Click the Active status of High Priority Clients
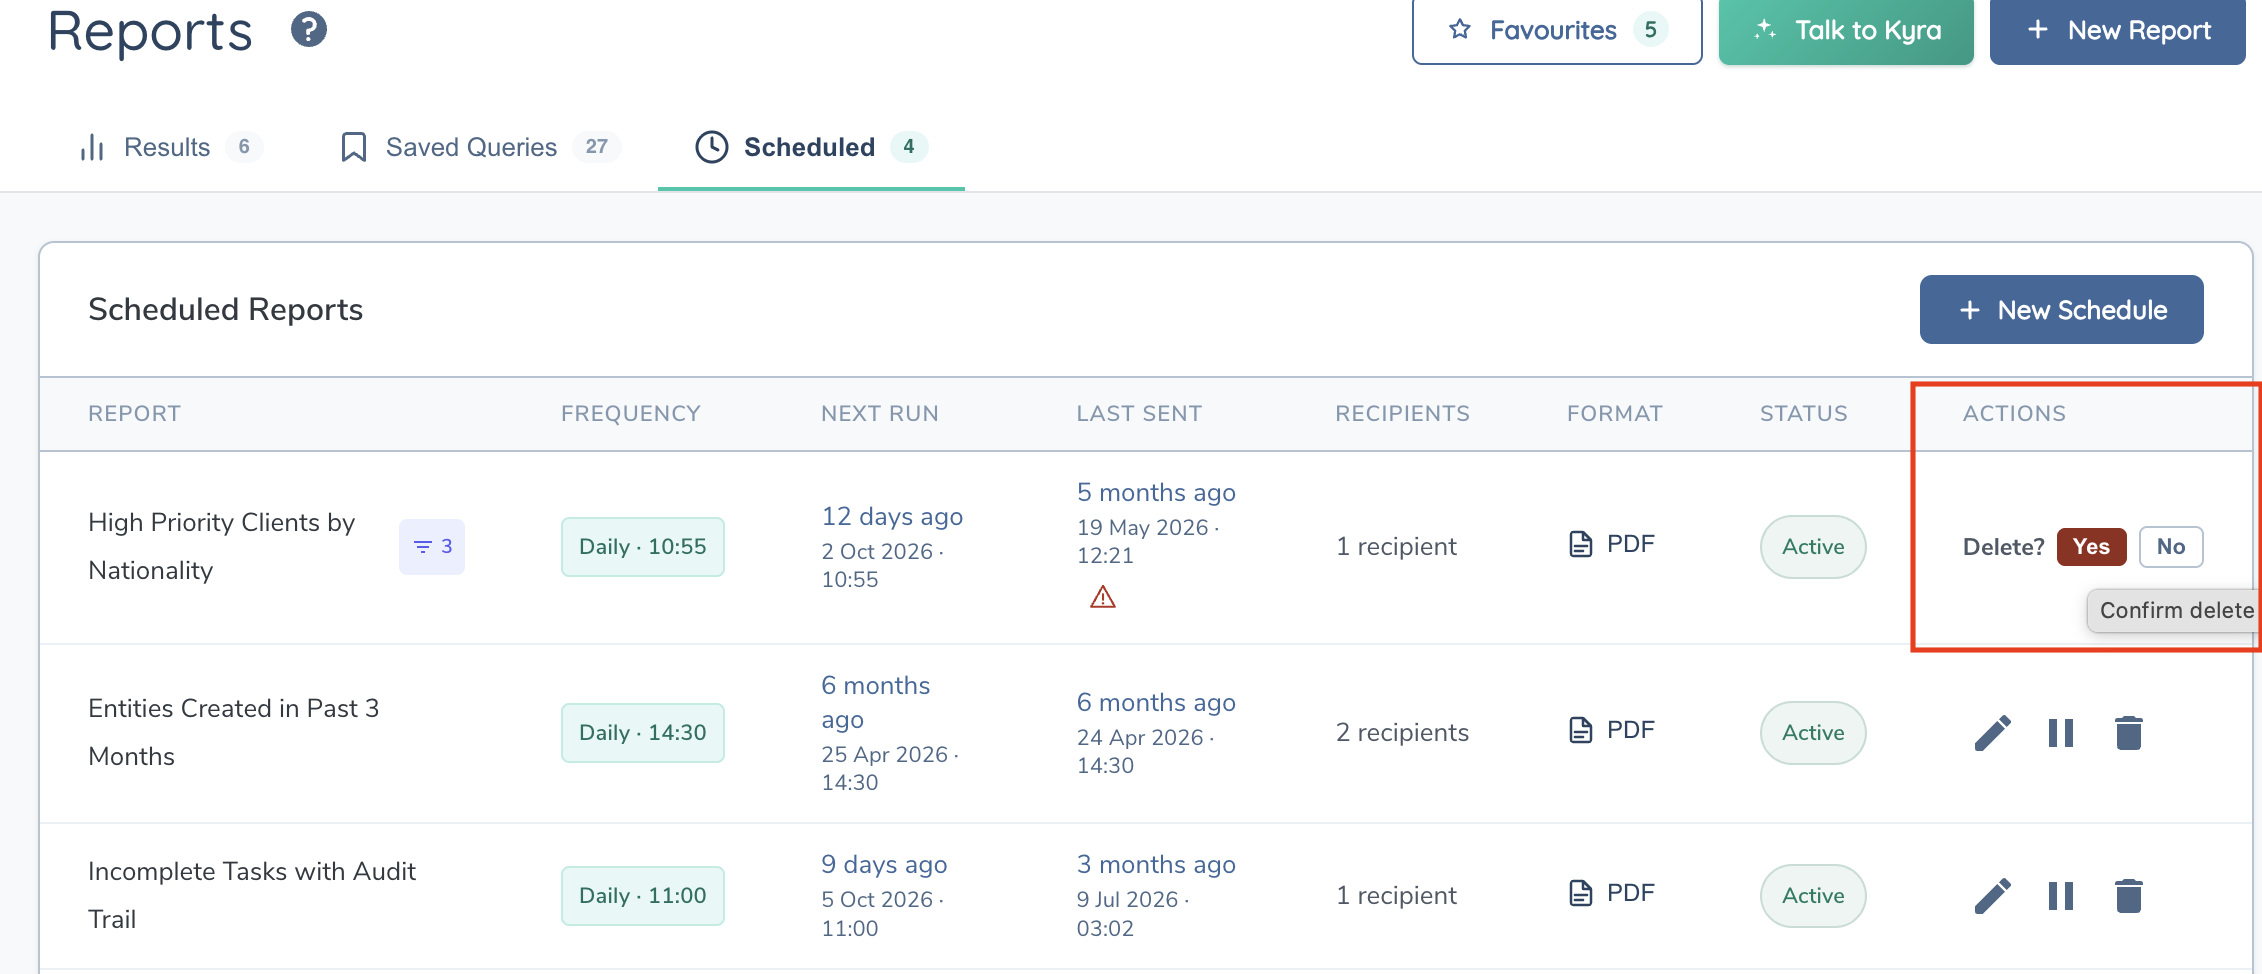Screen dimensions: 2262x974 [1813, 547]
